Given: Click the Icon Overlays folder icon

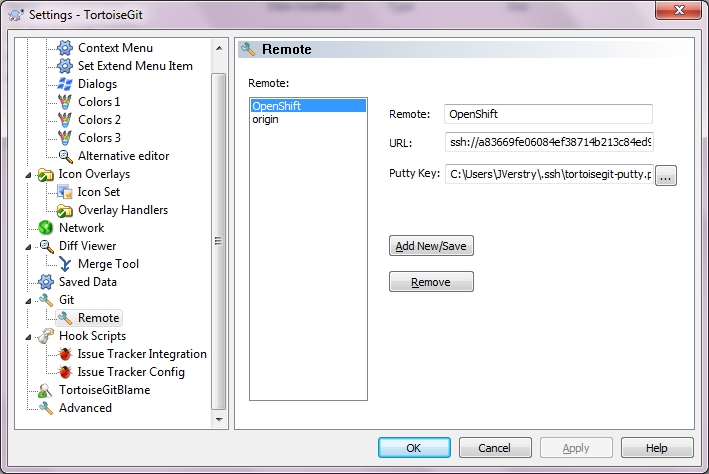Looking at the screenshot, I should 46,174.
